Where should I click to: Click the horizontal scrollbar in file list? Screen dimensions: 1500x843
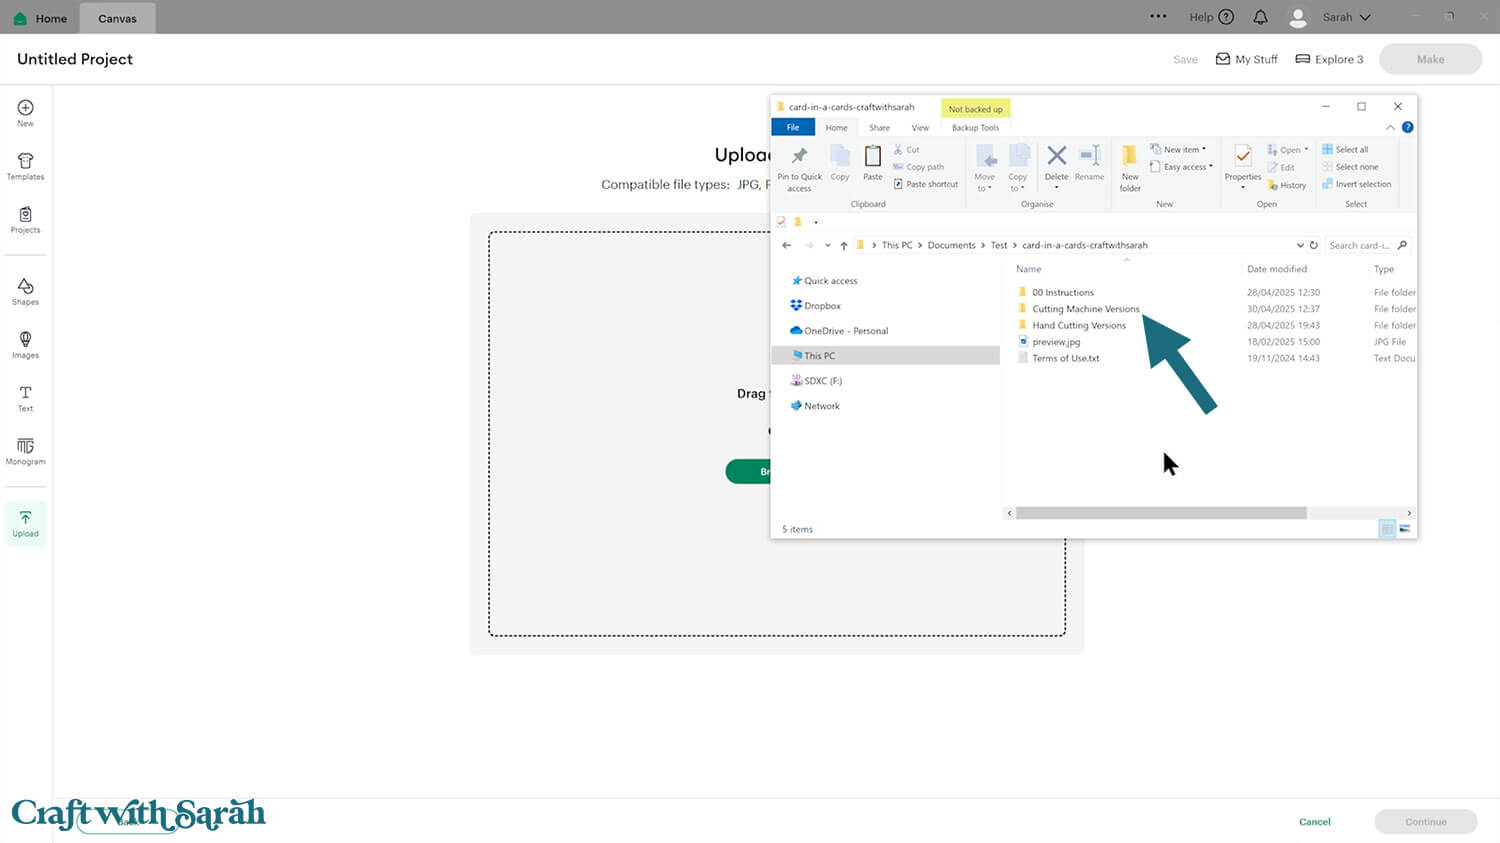click(x=1160, y=513)
